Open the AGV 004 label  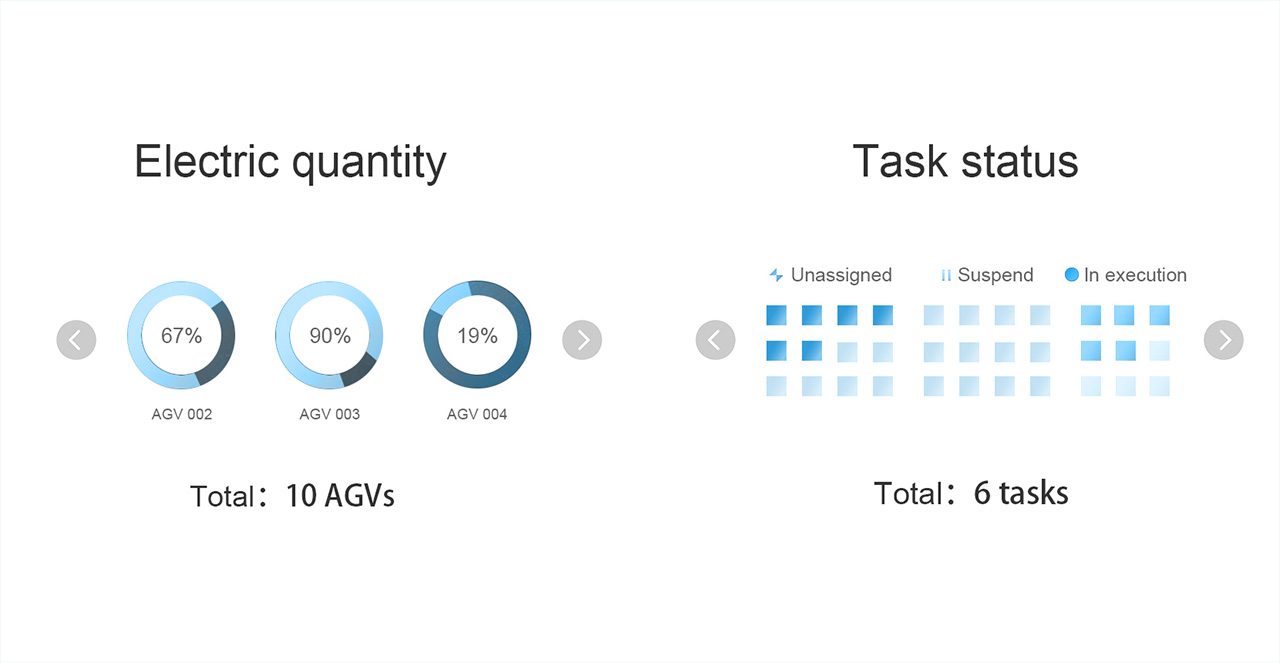(477, 414)
